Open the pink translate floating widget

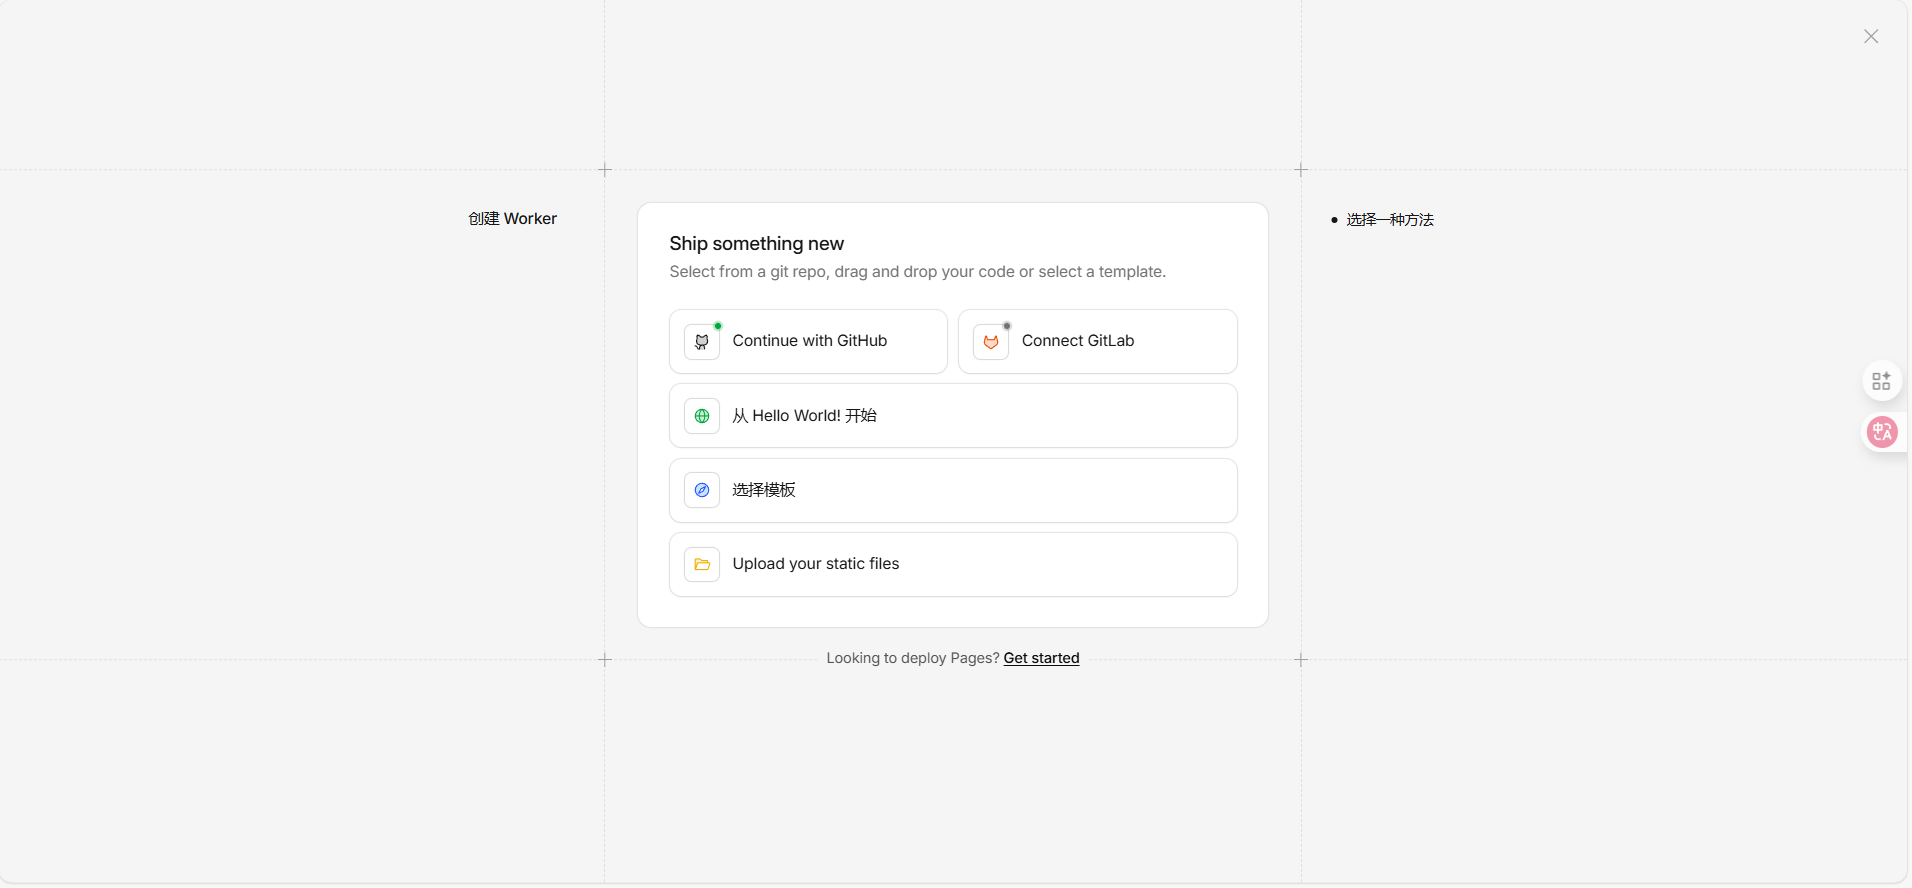coord(1882,432)
